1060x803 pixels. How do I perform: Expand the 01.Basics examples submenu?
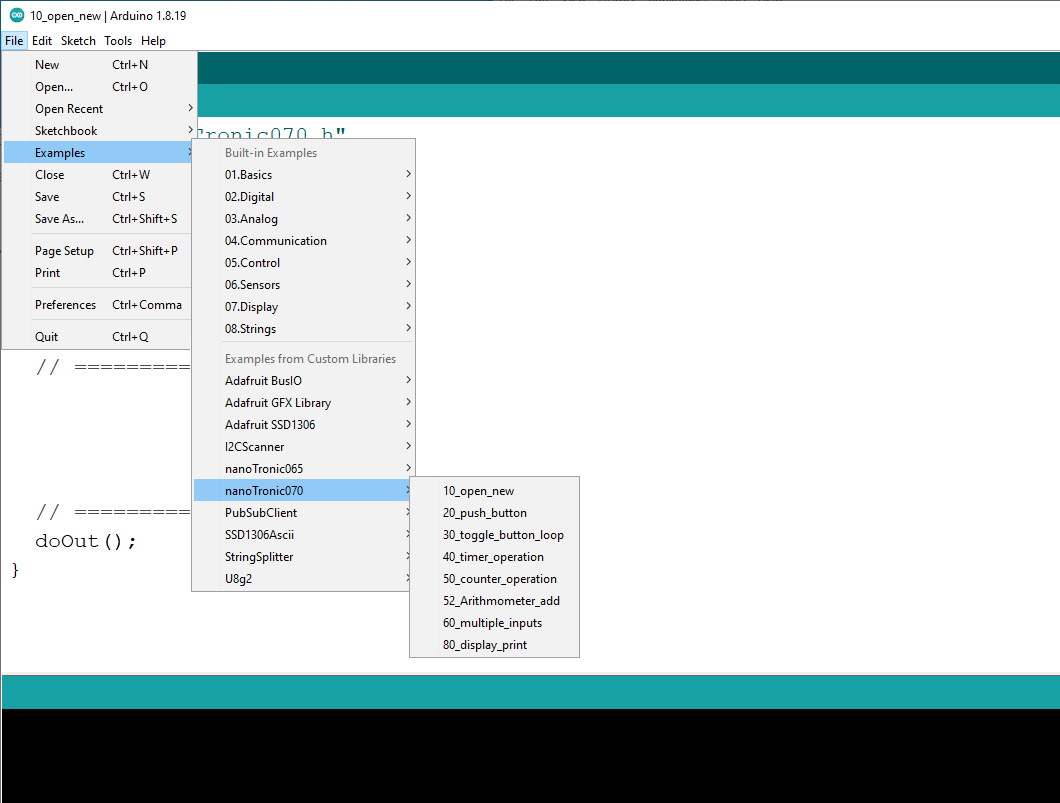[x=248, y=175]
